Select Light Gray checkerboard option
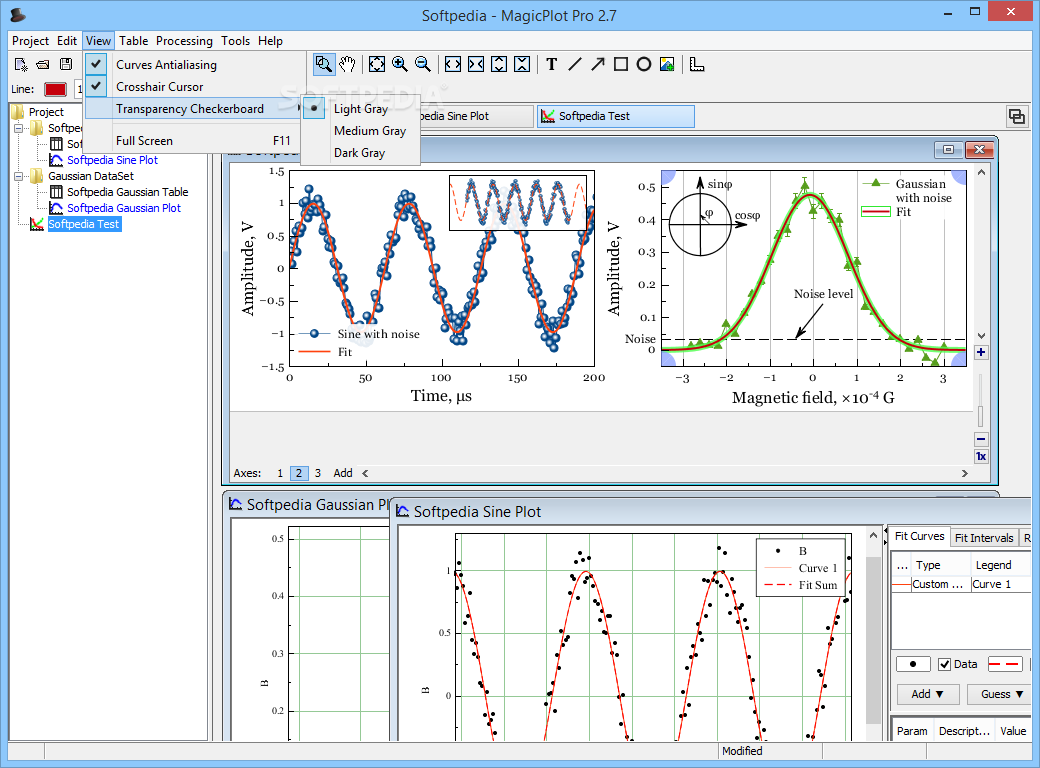The image size is (1040, 768). coord(360,109)
